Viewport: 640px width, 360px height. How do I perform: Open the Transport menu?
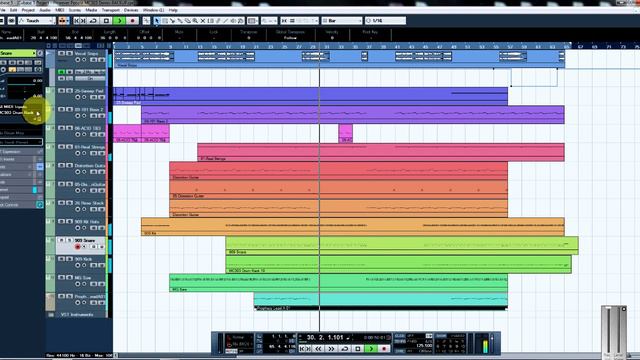pos(111,10)
